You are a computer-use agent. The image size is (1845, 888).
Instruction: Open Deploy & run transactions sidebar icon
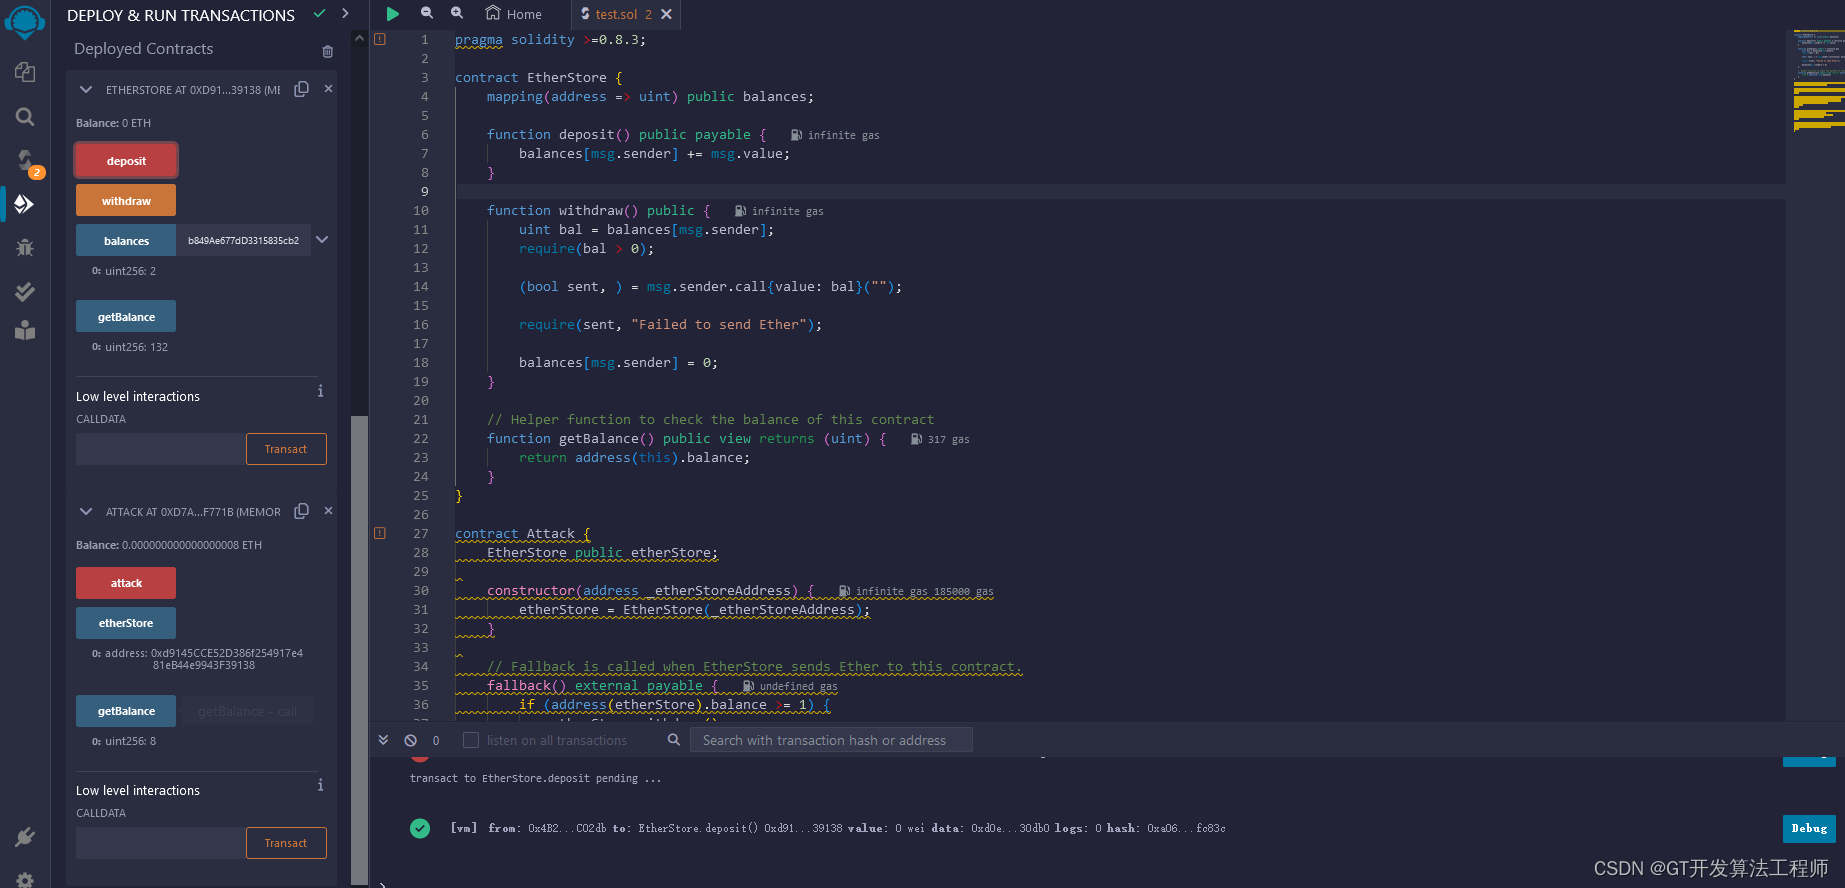tap(25, 204)
